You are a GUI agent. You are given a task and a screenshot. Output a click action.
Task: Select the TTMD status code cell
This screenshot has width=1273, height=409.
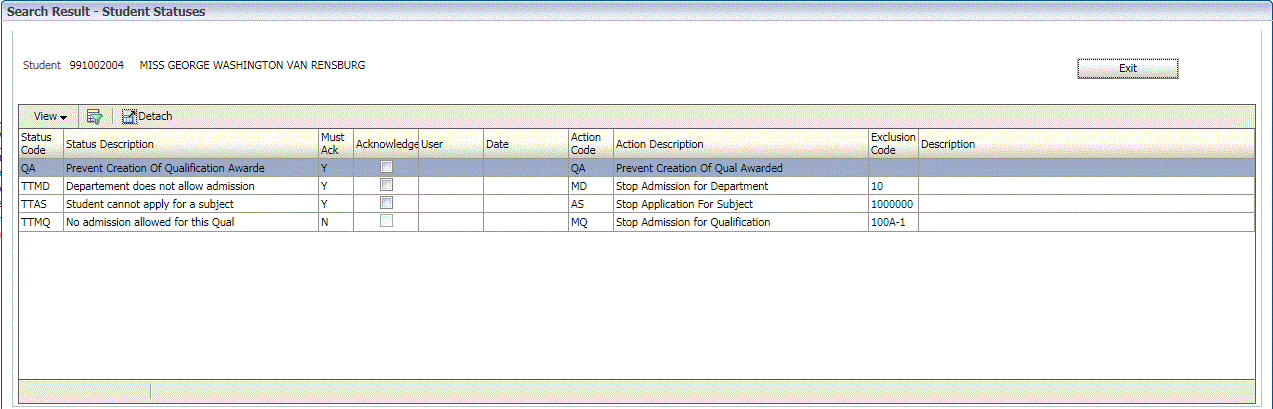pyautogui.click(x=41, y=186)
